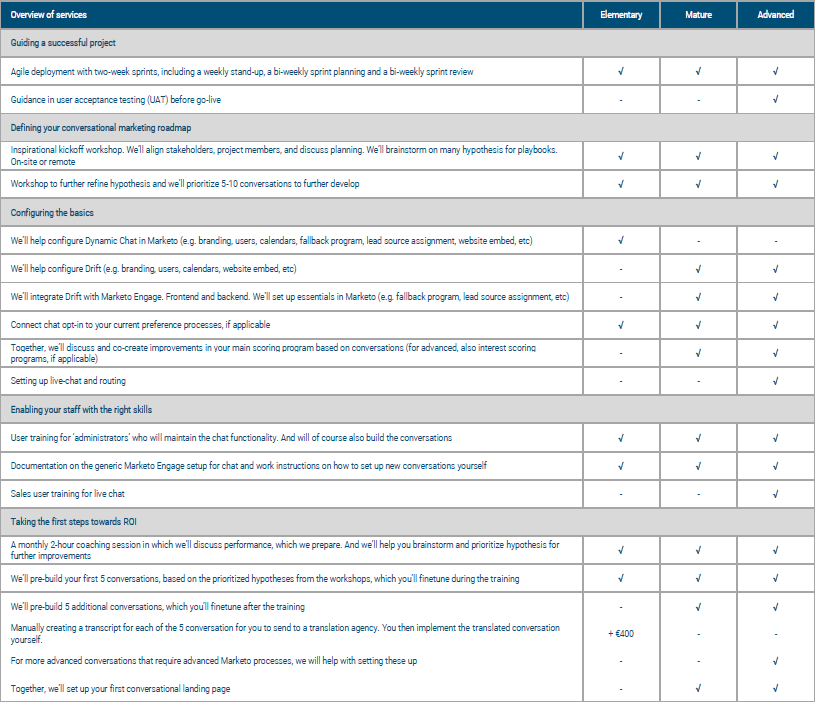
Task: Select the Mature column header
Action: click(698, 15)
